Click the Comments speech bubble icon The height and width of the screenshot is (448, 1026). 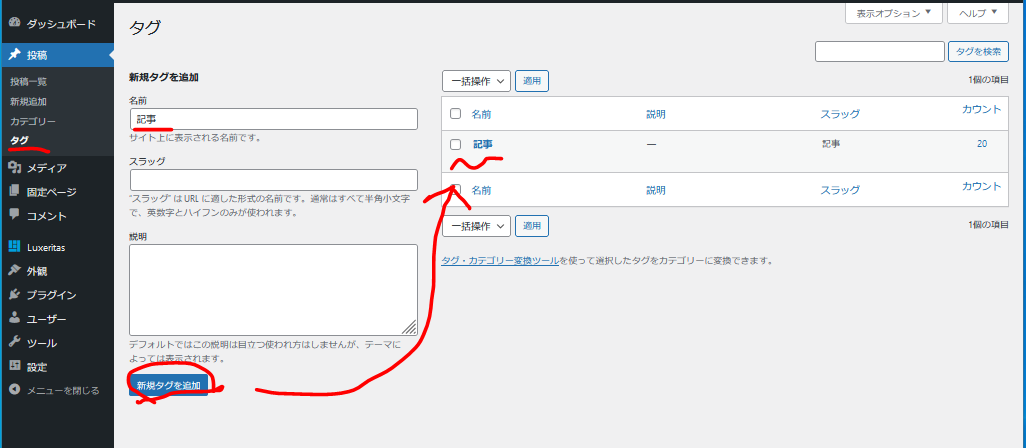pos(14,215)
